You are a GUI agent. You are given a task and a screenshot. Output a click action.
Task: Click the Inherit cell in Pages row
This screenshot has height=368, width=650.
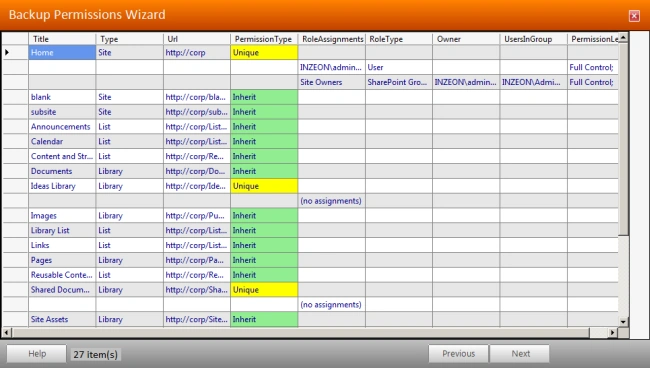coord(264,260)
